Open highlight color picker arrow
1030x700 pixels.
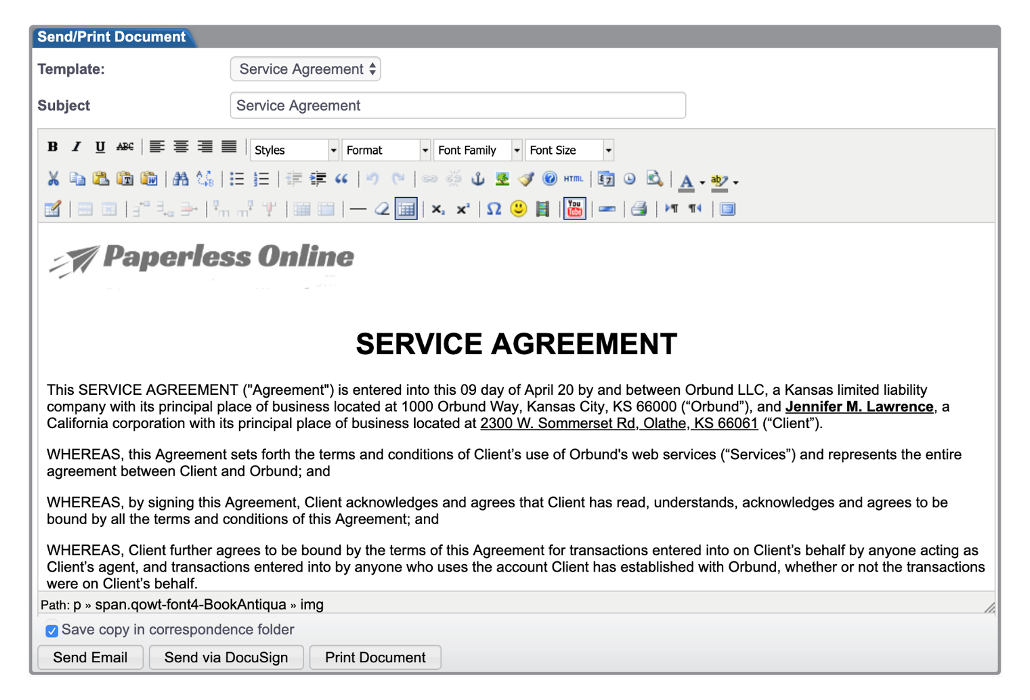pos(736,182)
